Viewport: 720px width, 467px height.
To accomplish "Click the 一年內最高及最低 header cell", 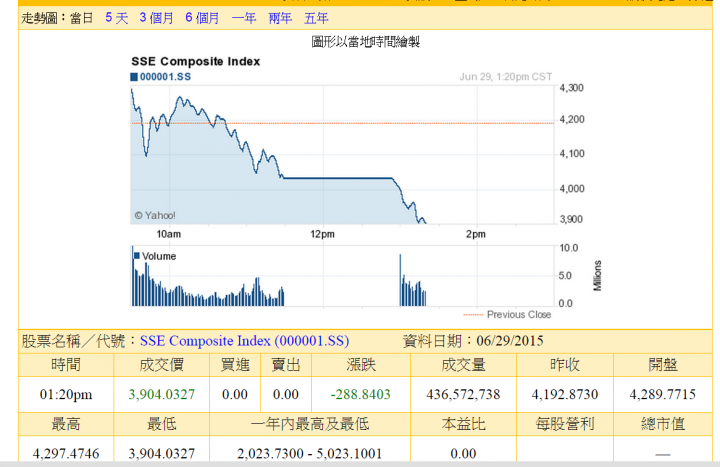I will pyautogui.click(x=310, y=424).
